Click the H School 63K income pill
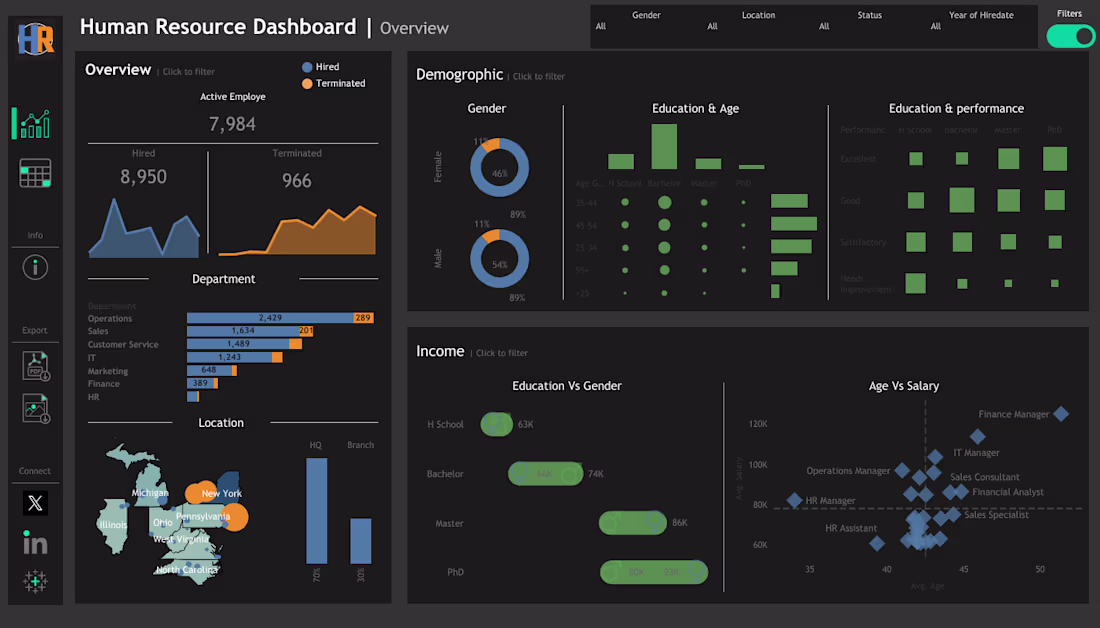 [497, 424]
